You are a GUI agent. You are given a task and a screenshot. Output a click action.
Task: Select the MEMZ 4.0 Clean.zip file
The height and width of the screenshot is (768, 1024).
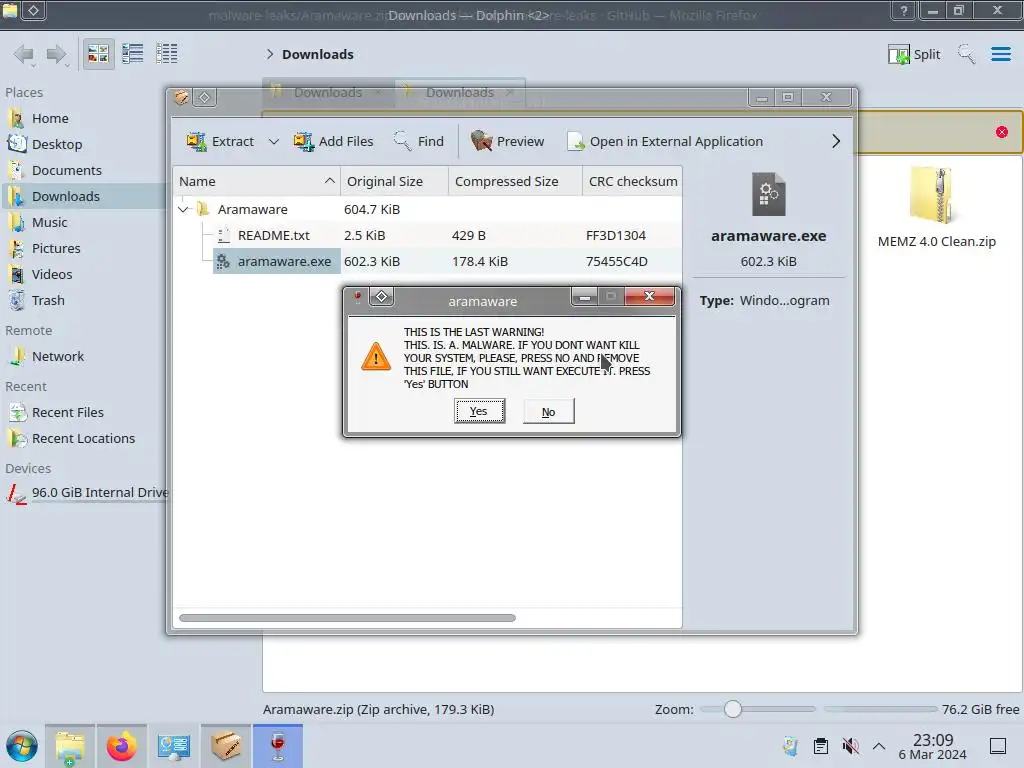(x=936, y=207)
